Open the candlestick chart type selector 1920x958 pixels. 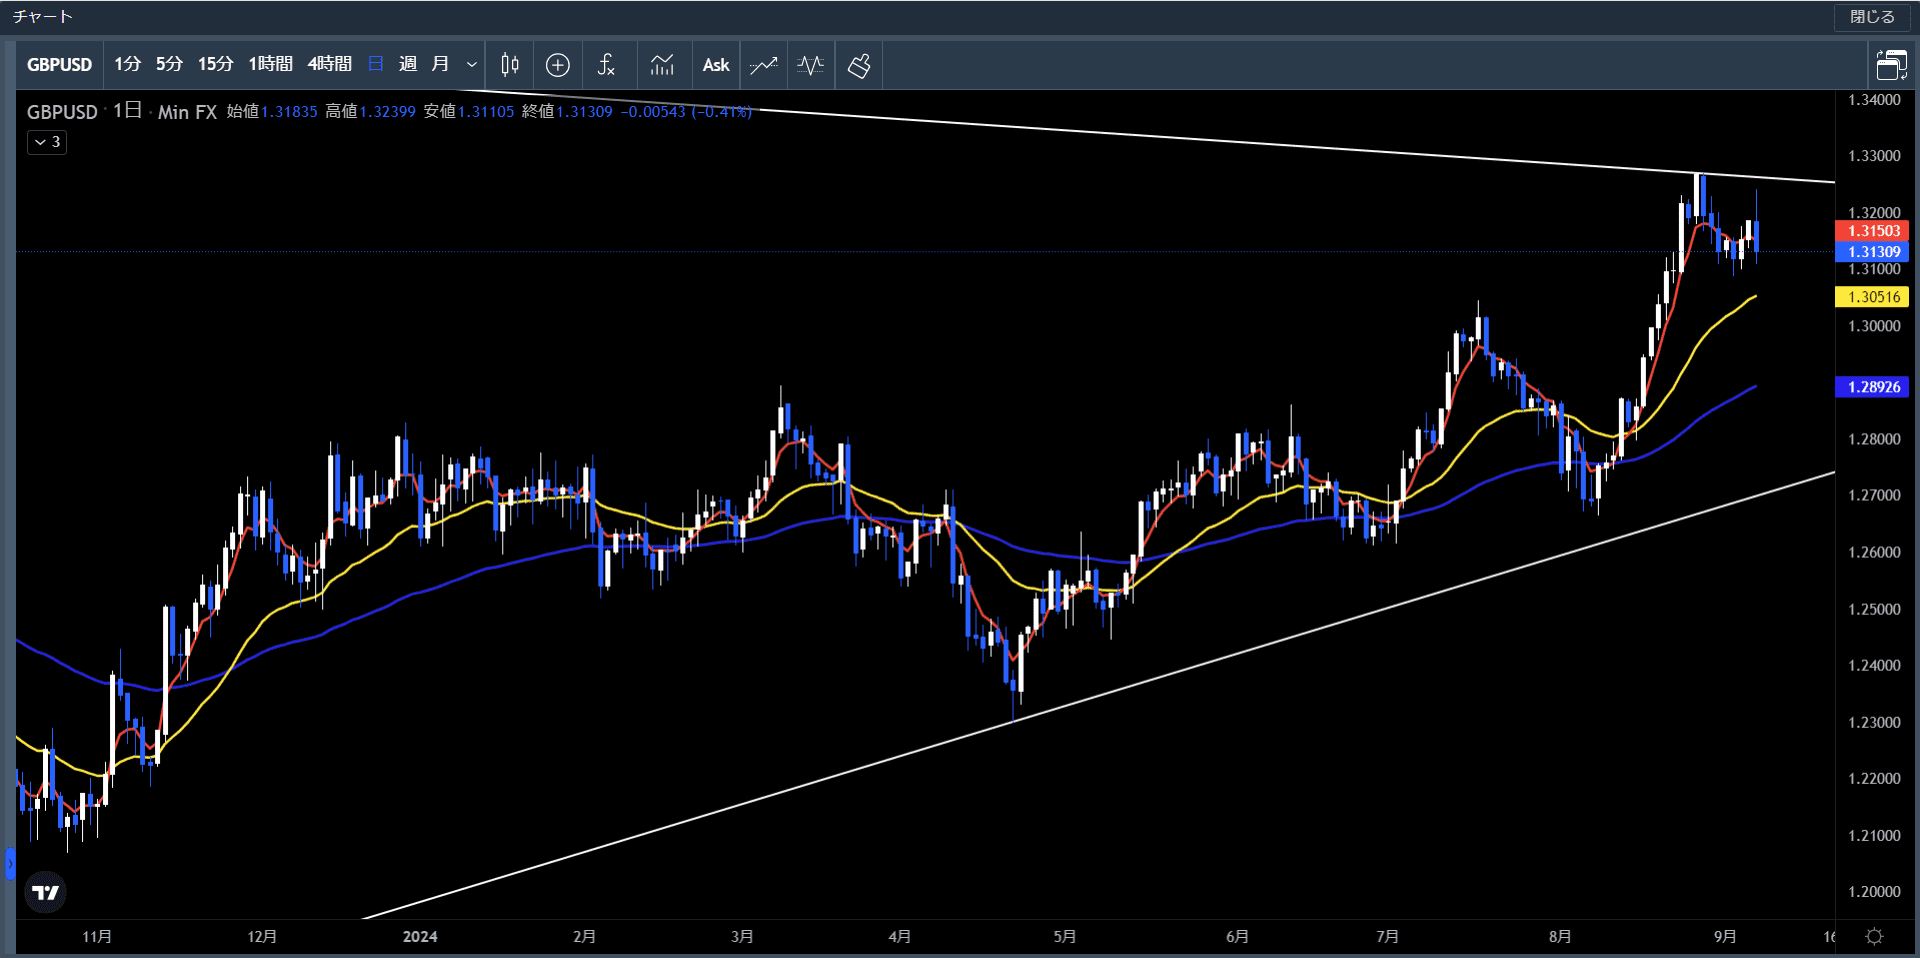click(509, 65)
